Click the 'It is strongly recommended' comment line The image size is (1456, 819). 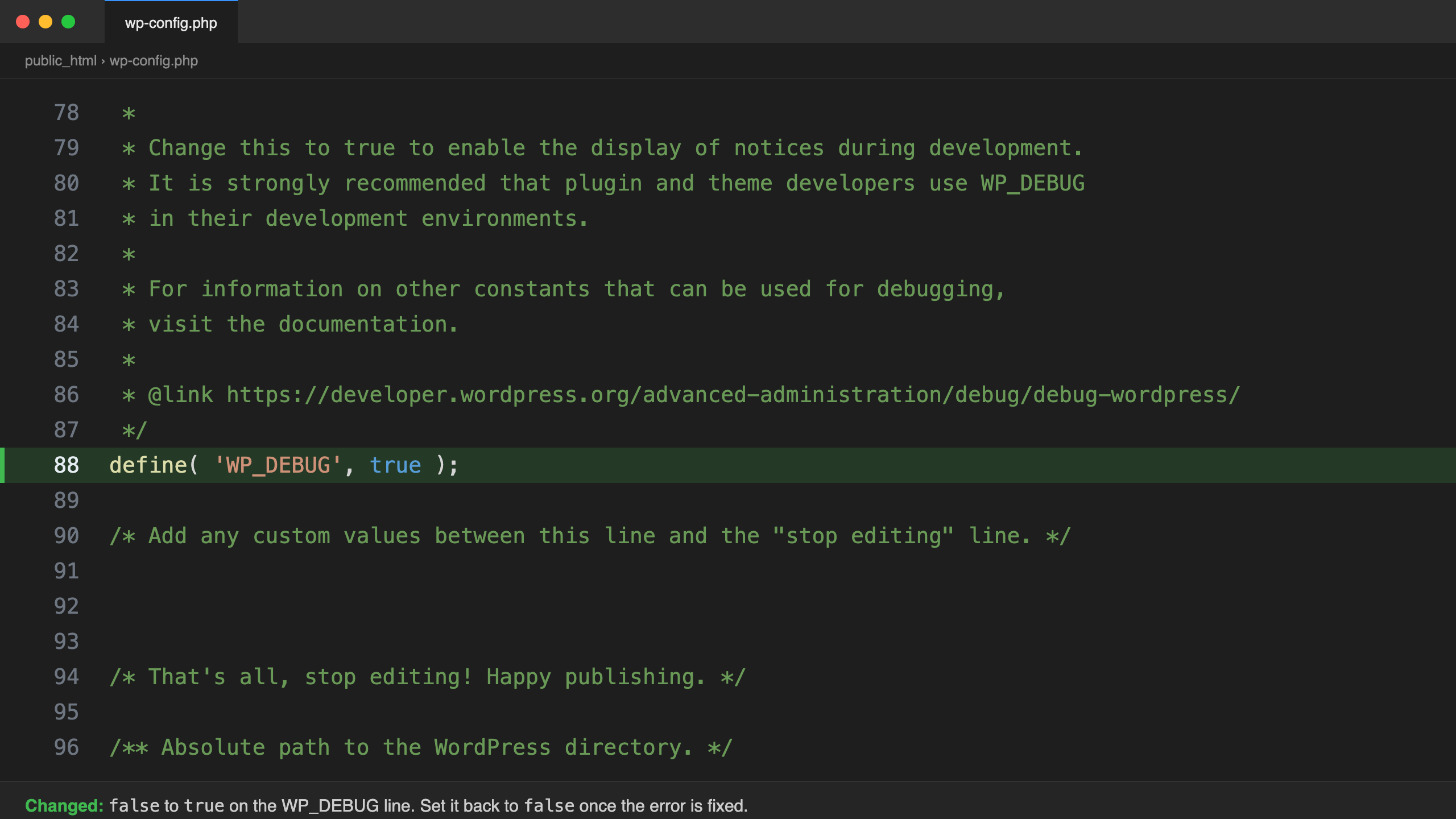pos(603,183)
